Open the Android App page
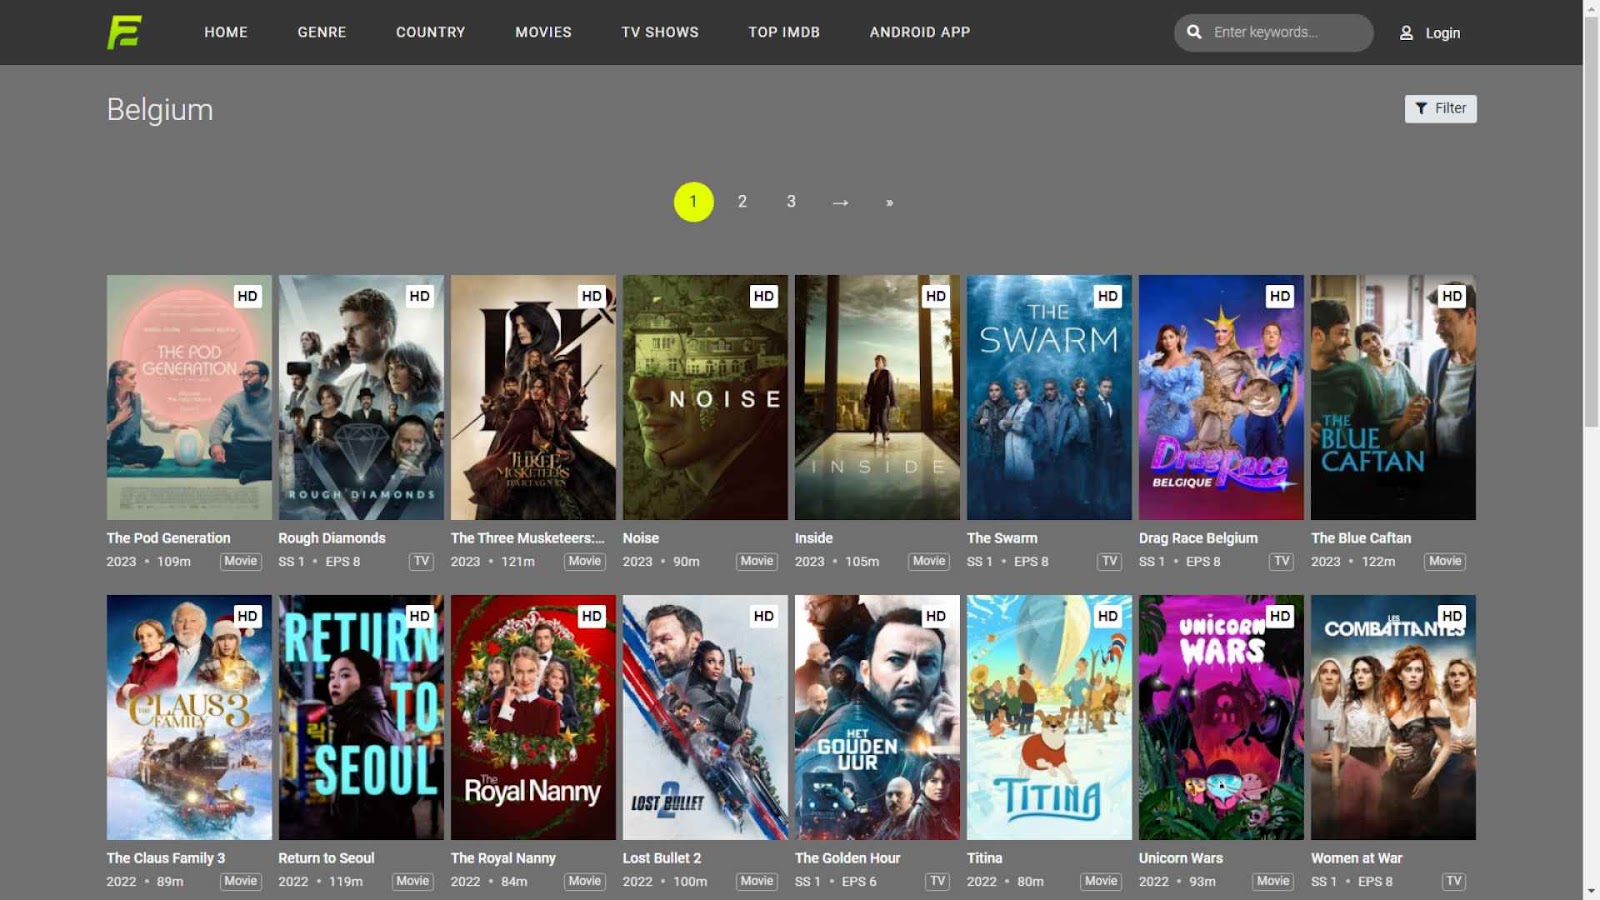 pyautogui.click(x=920, y=32)
